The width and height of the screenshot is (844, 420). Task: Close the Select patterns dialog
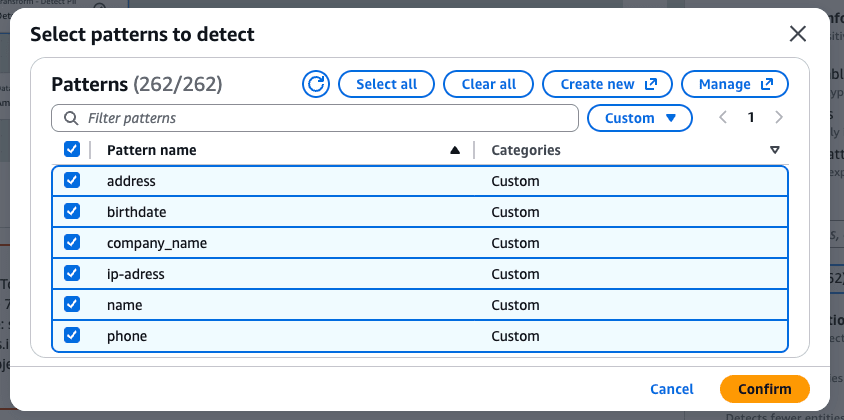pyautogui.click(x=797, y=34)
